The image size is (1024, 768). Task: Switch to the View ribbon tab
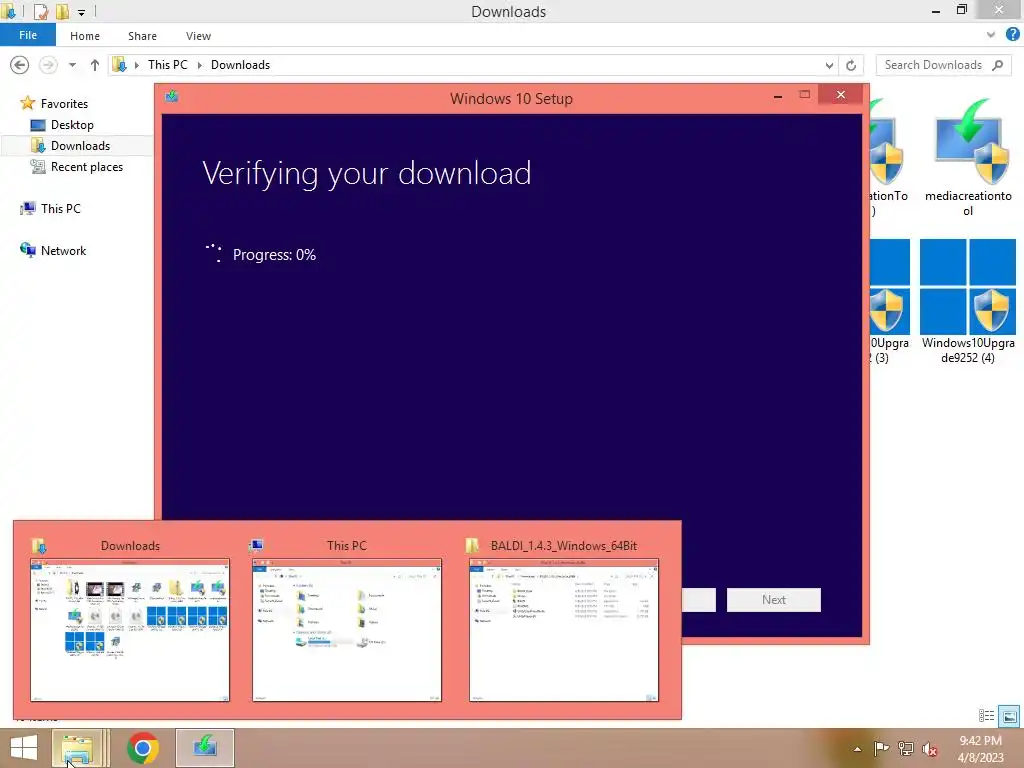(198, 36)
